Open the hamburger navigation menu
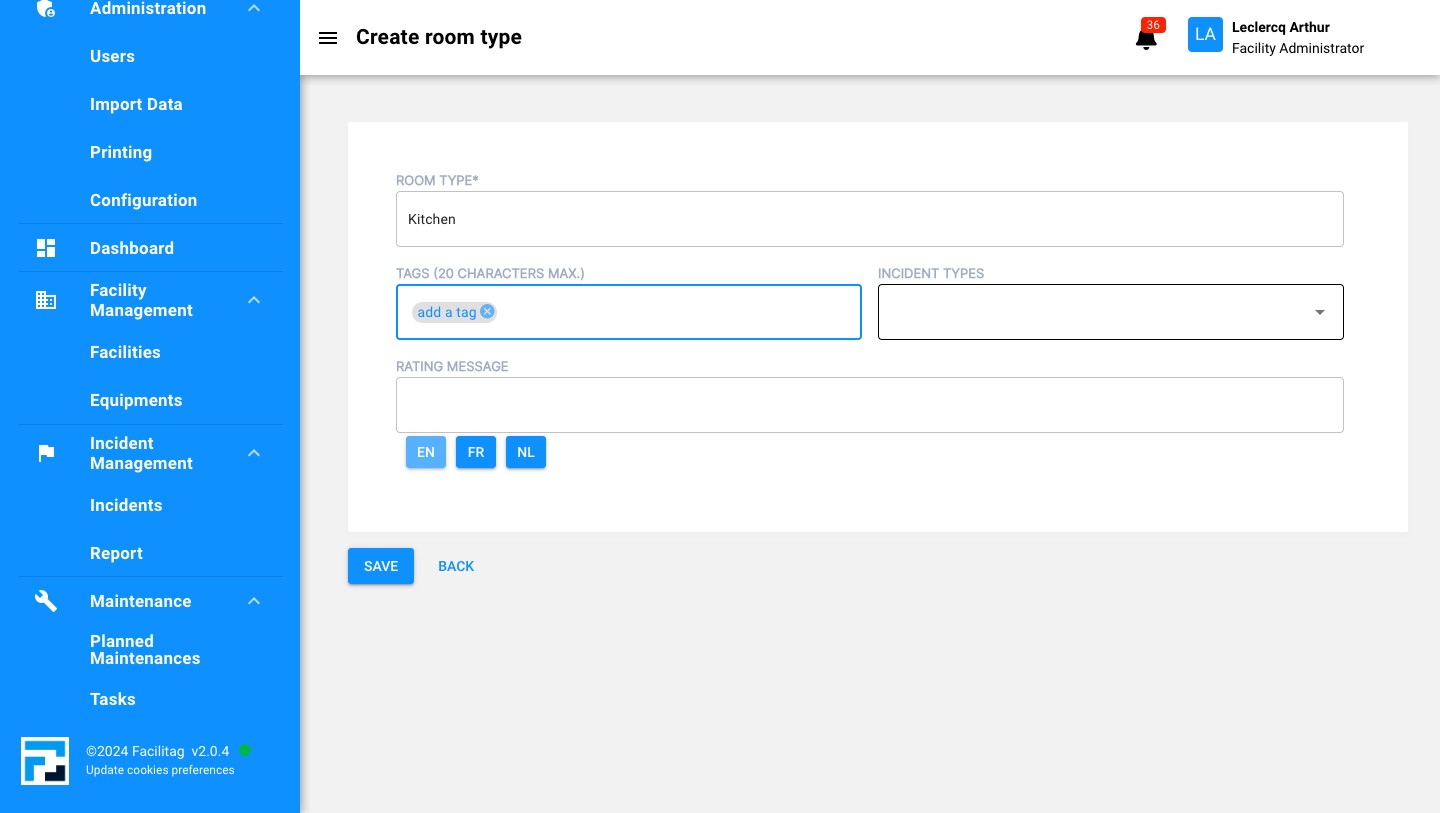The height and width of the screenshot is (813, 1440). [x=327, y=38]
